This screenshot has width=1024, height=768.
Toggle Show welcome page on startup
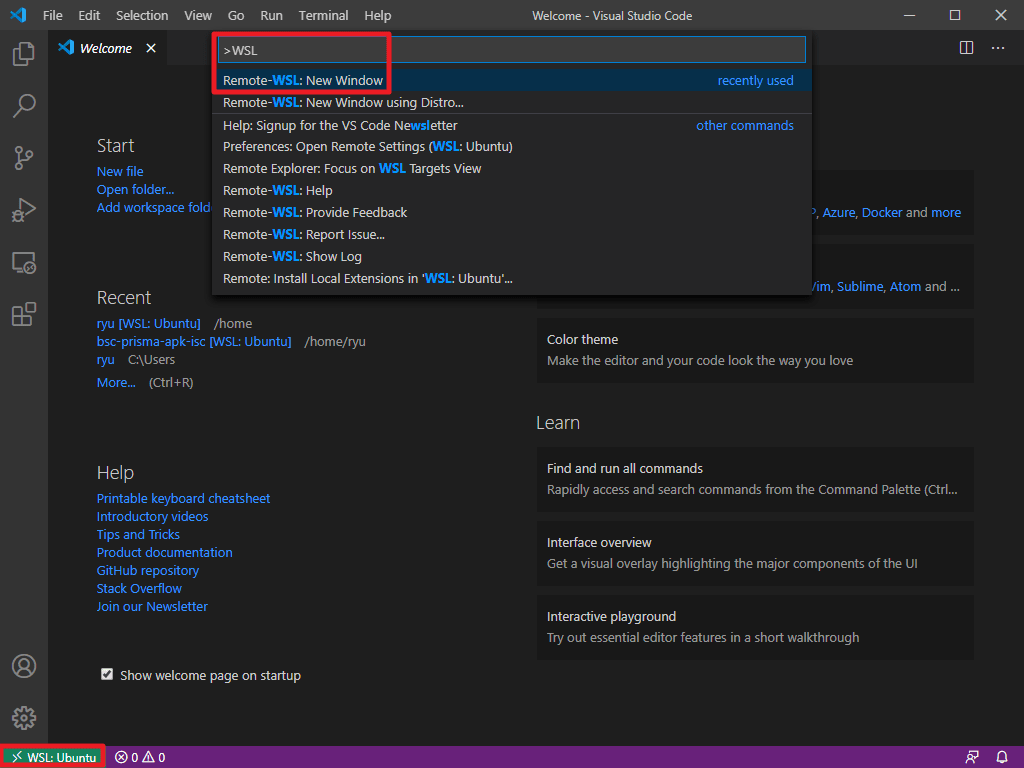coord(107,674)
